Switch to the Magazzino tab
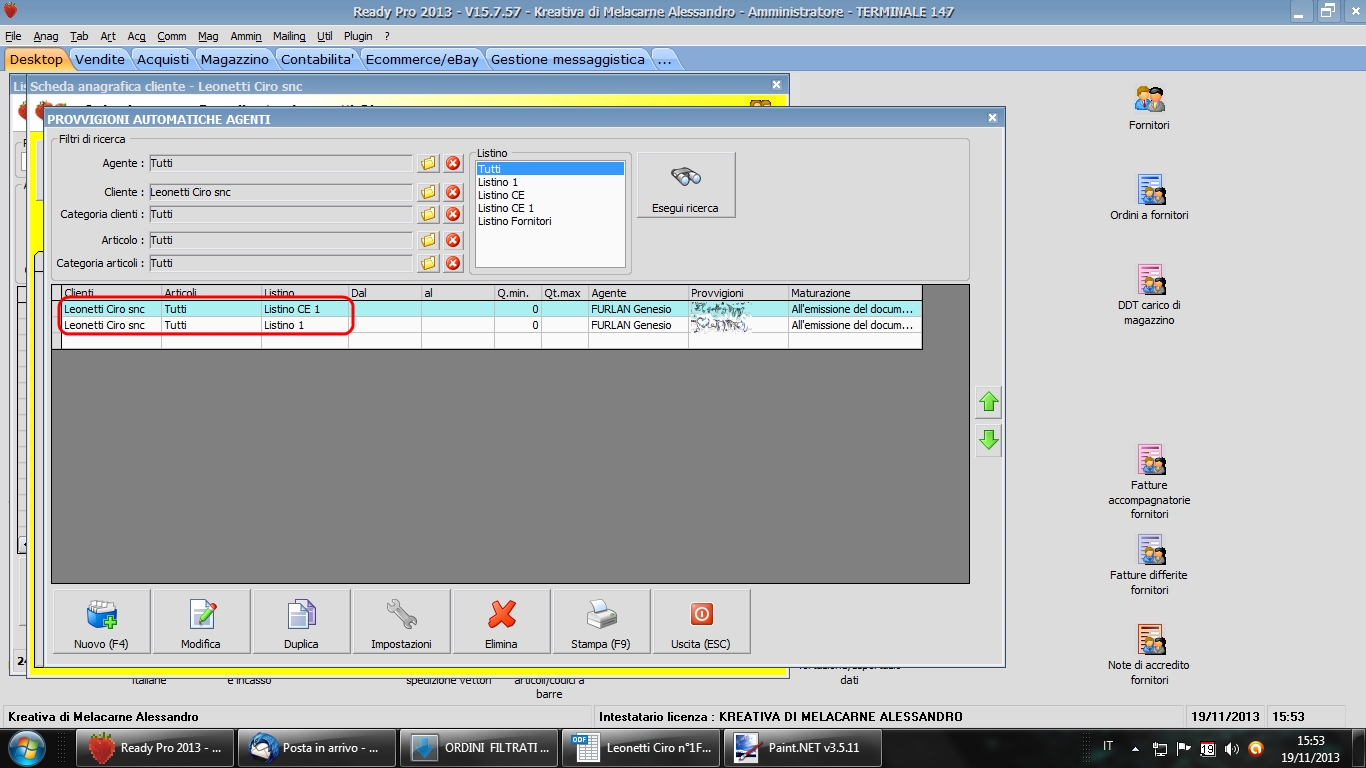The height and width of the screenshot is (768, 1366). coord(235,59)
